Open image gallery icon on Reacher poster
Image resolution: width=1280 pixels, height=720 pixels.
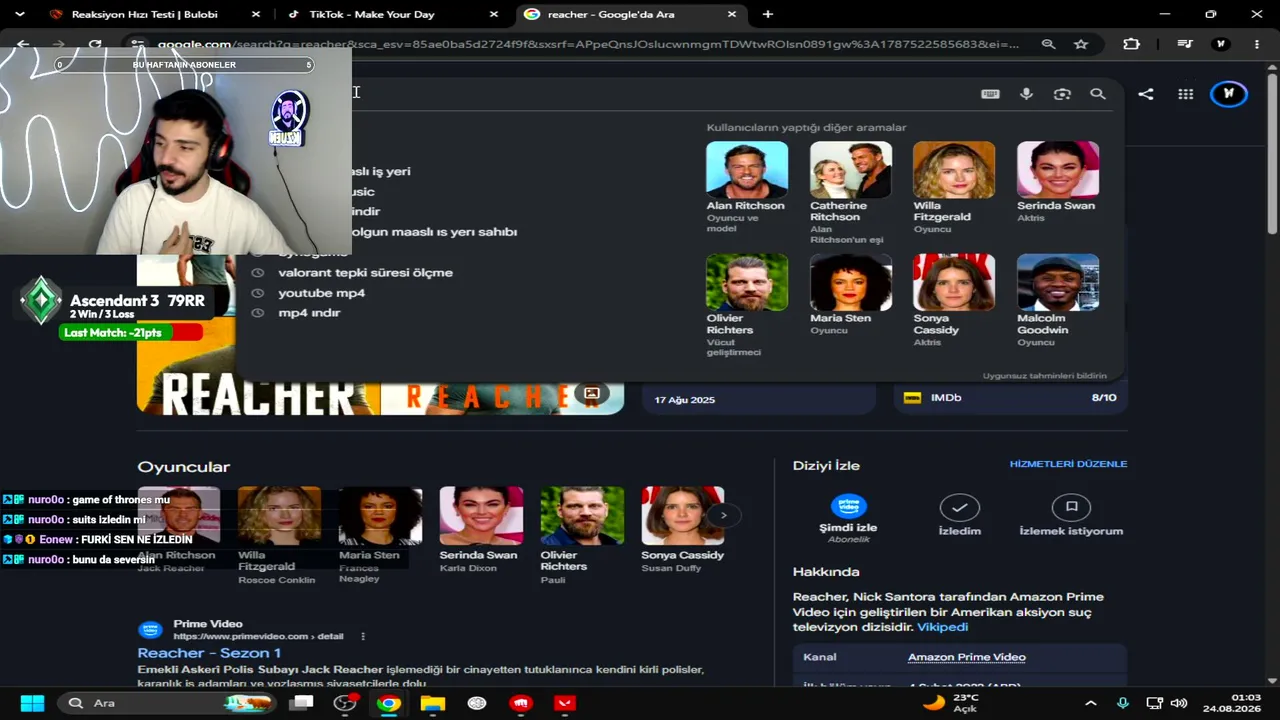[592, 393]
